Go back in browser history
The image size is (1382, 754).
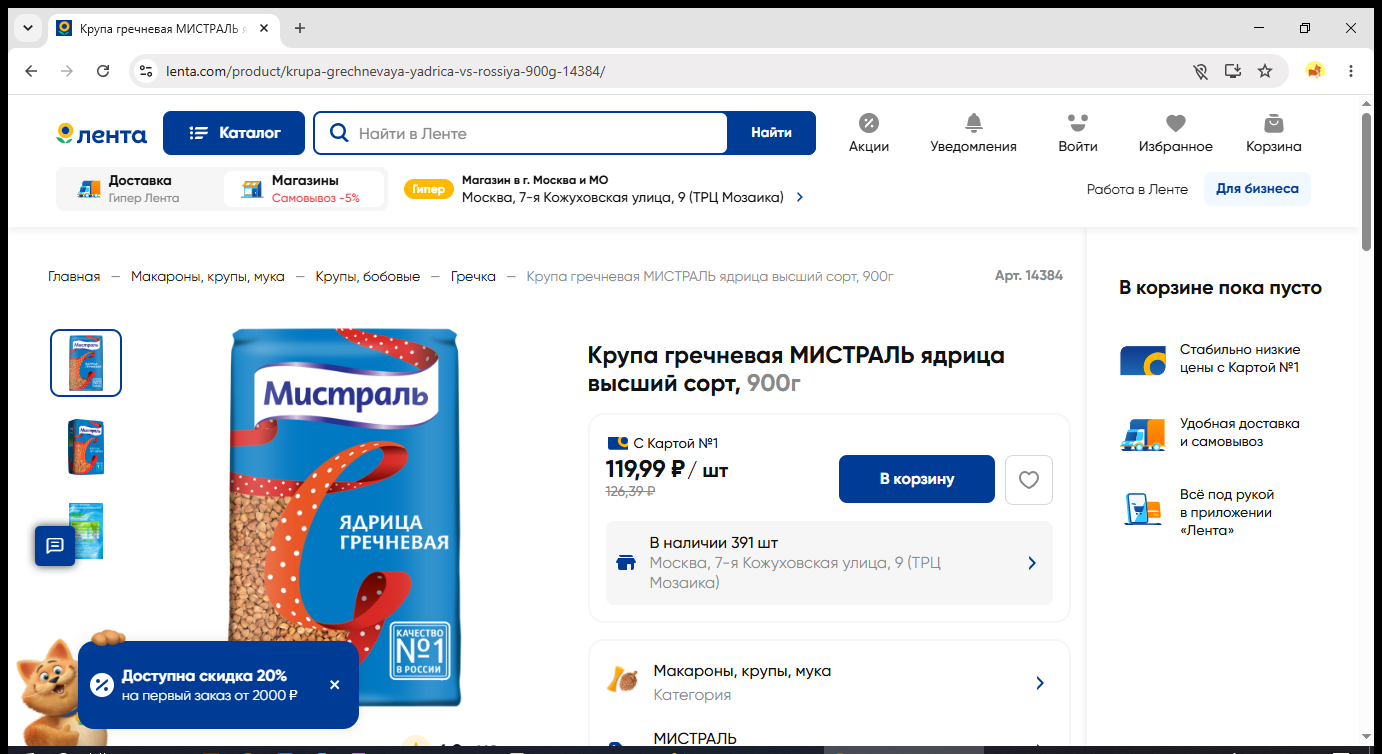click(31, 71)
